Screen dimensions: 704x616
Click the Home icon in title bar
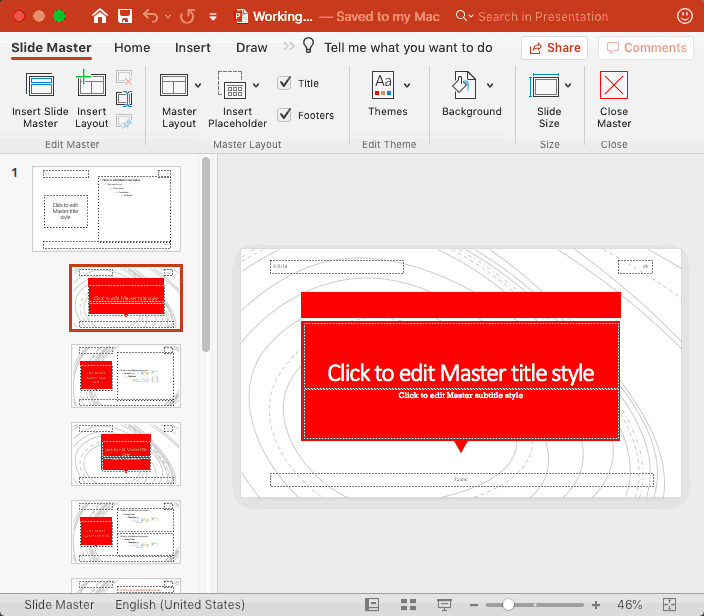(100, 16)
